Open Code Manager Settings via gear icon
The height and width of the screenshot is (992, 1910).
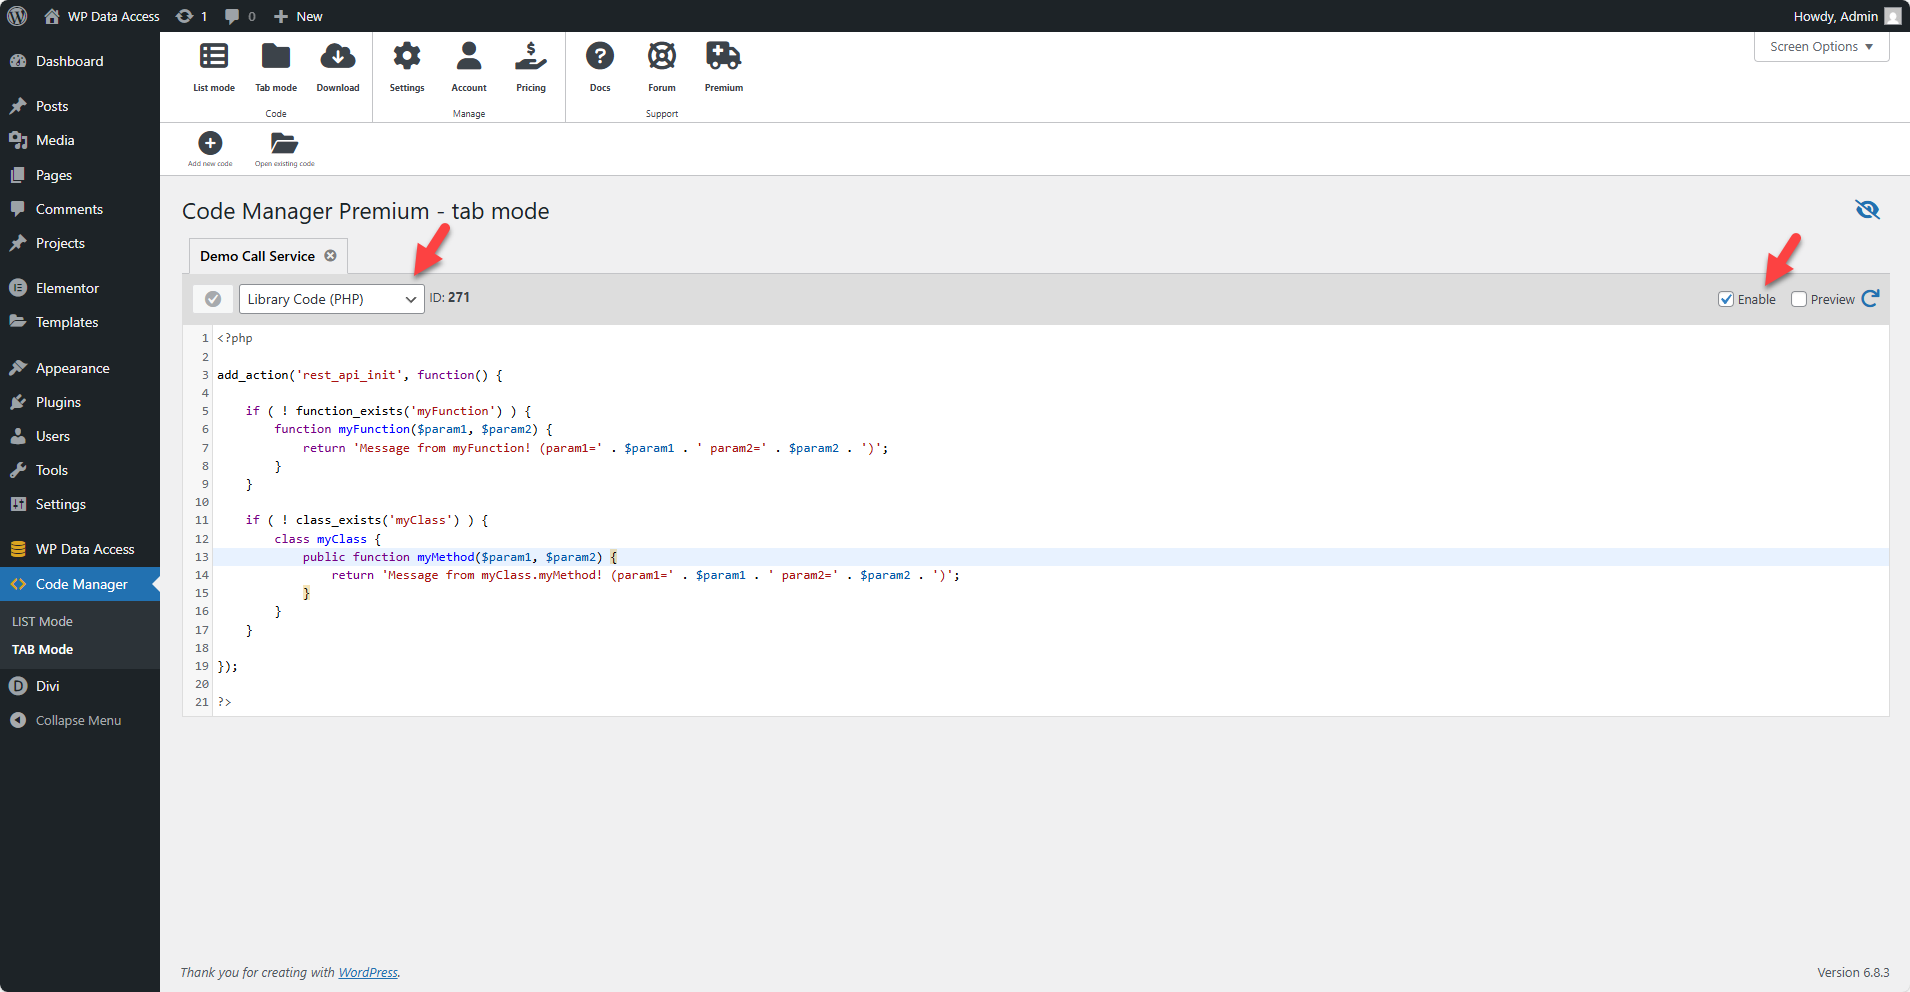tap(407, 65)
